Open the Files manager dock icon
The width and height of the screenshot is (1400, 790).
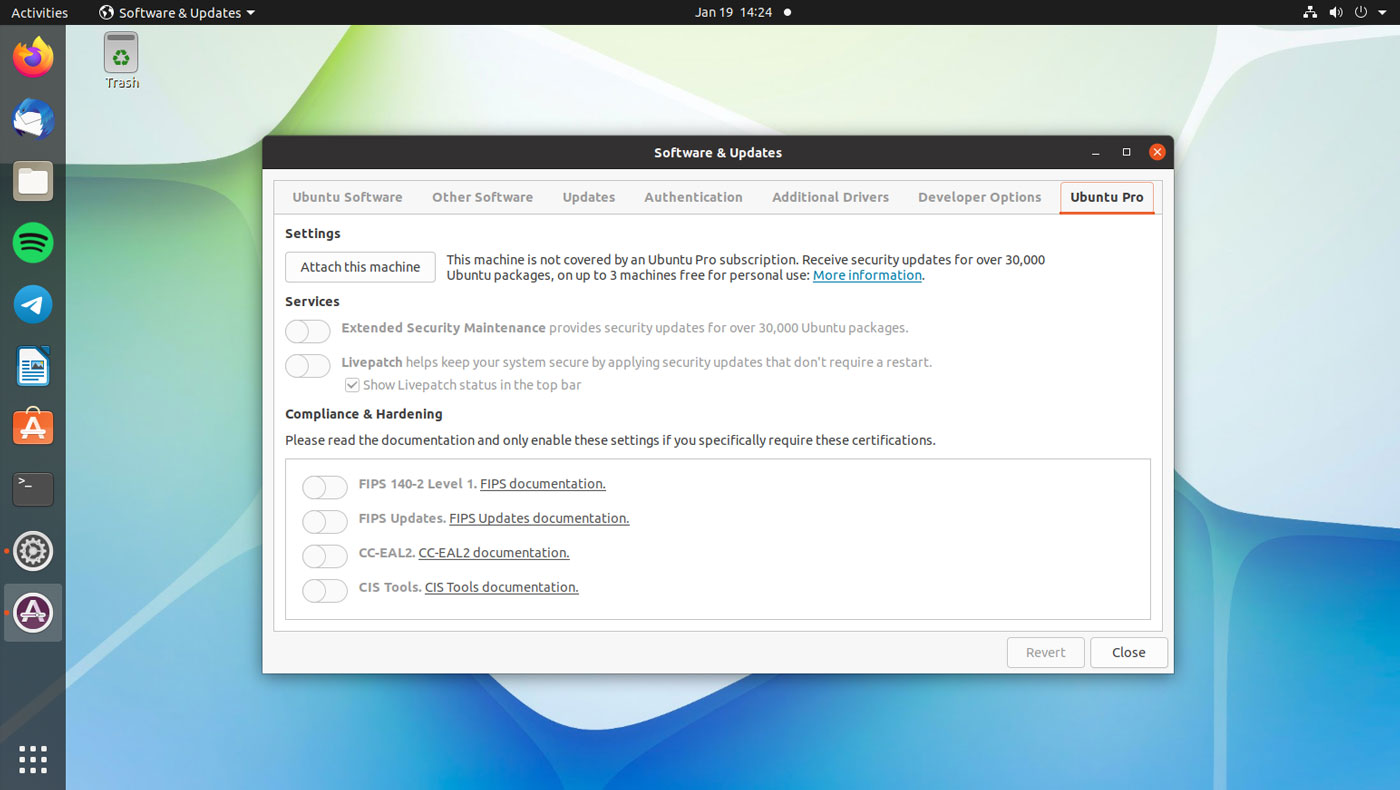click(33, 182)
